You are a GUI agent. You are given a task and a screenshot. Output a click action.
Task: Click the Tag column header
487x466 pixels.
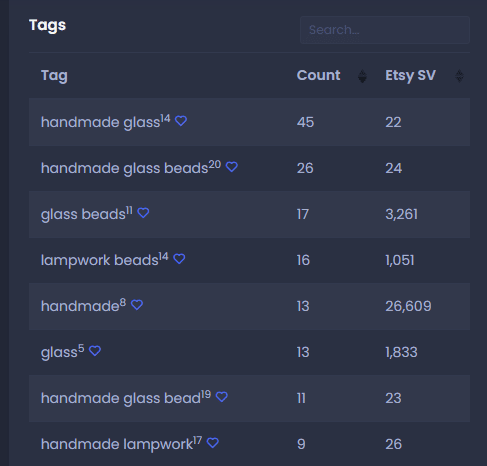pos(54,76)
